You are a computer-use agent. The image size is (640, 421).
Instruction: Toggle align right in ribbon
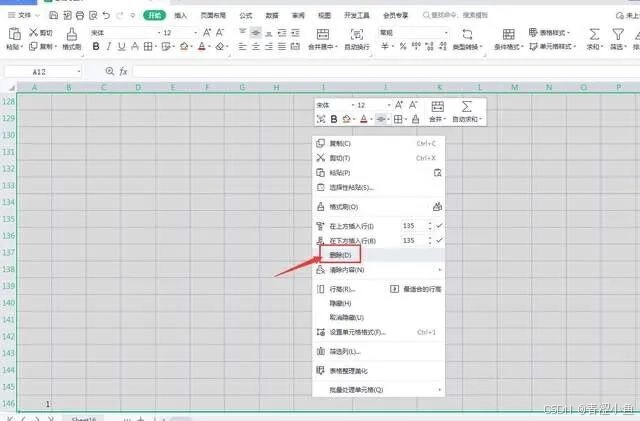269,47
